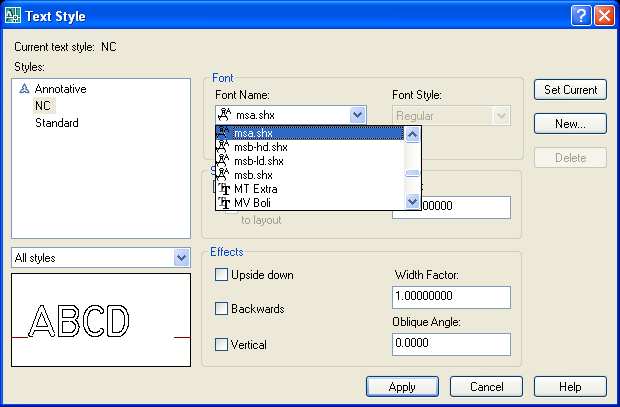The image size is (620, 407).
Task: Click the SHX icon beside msb.shx
Action: pyautogui.click(x=223, y=174)
